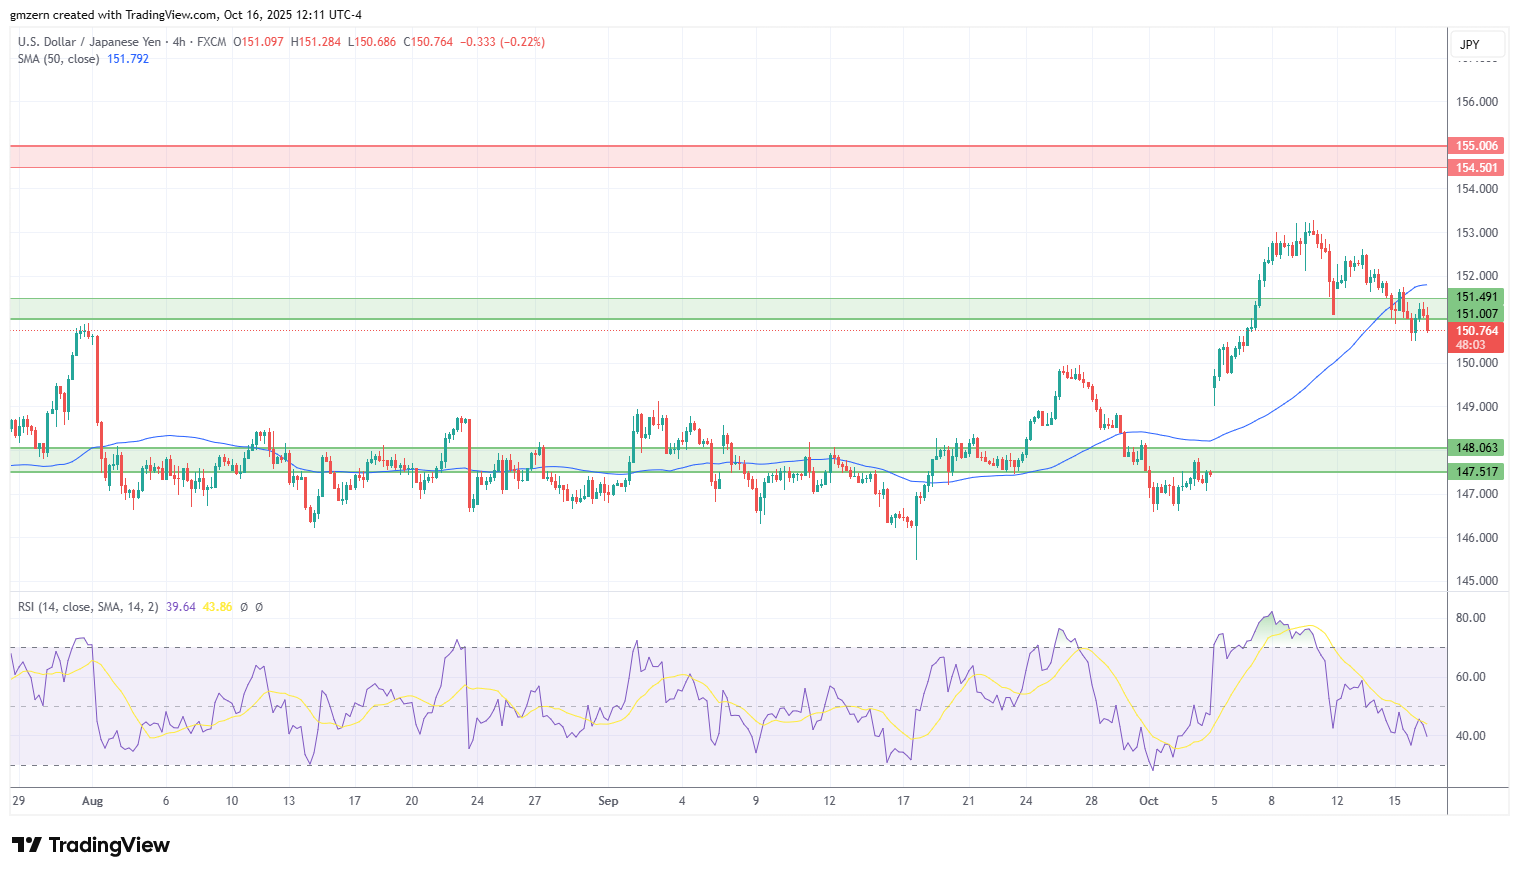1519x875 pixels.
Task: Click the 28 date label on the time axis
Action: pos(1092,801)
